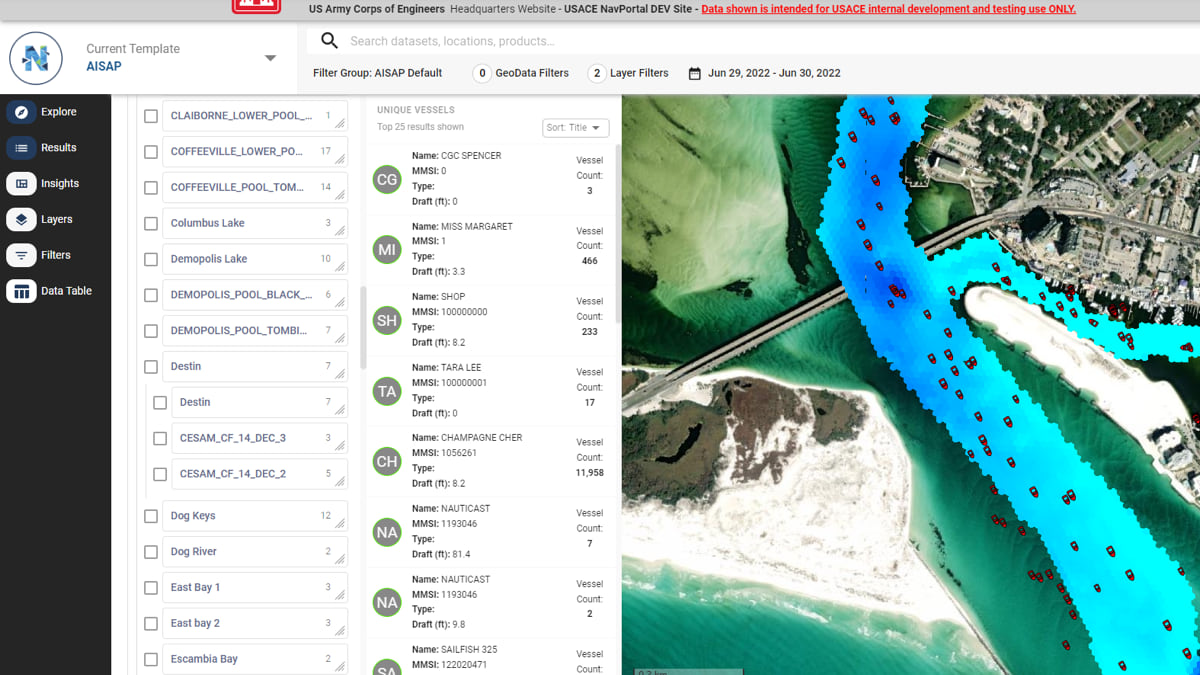This screenshot has height=675, width=1200.
Task: Open the Sort: Title dropdown
Action: (576, 128)
